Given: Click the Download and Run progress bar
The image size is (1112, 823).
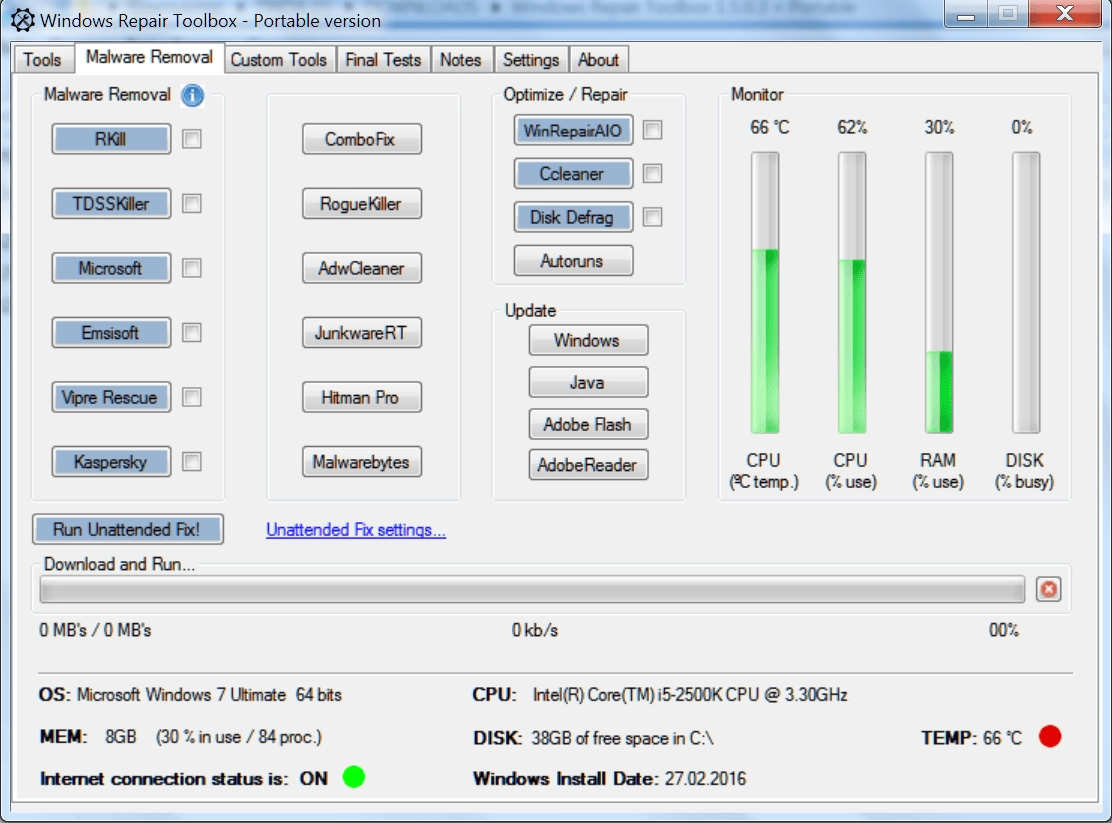Looking at the screenshot, I should 532,589.
